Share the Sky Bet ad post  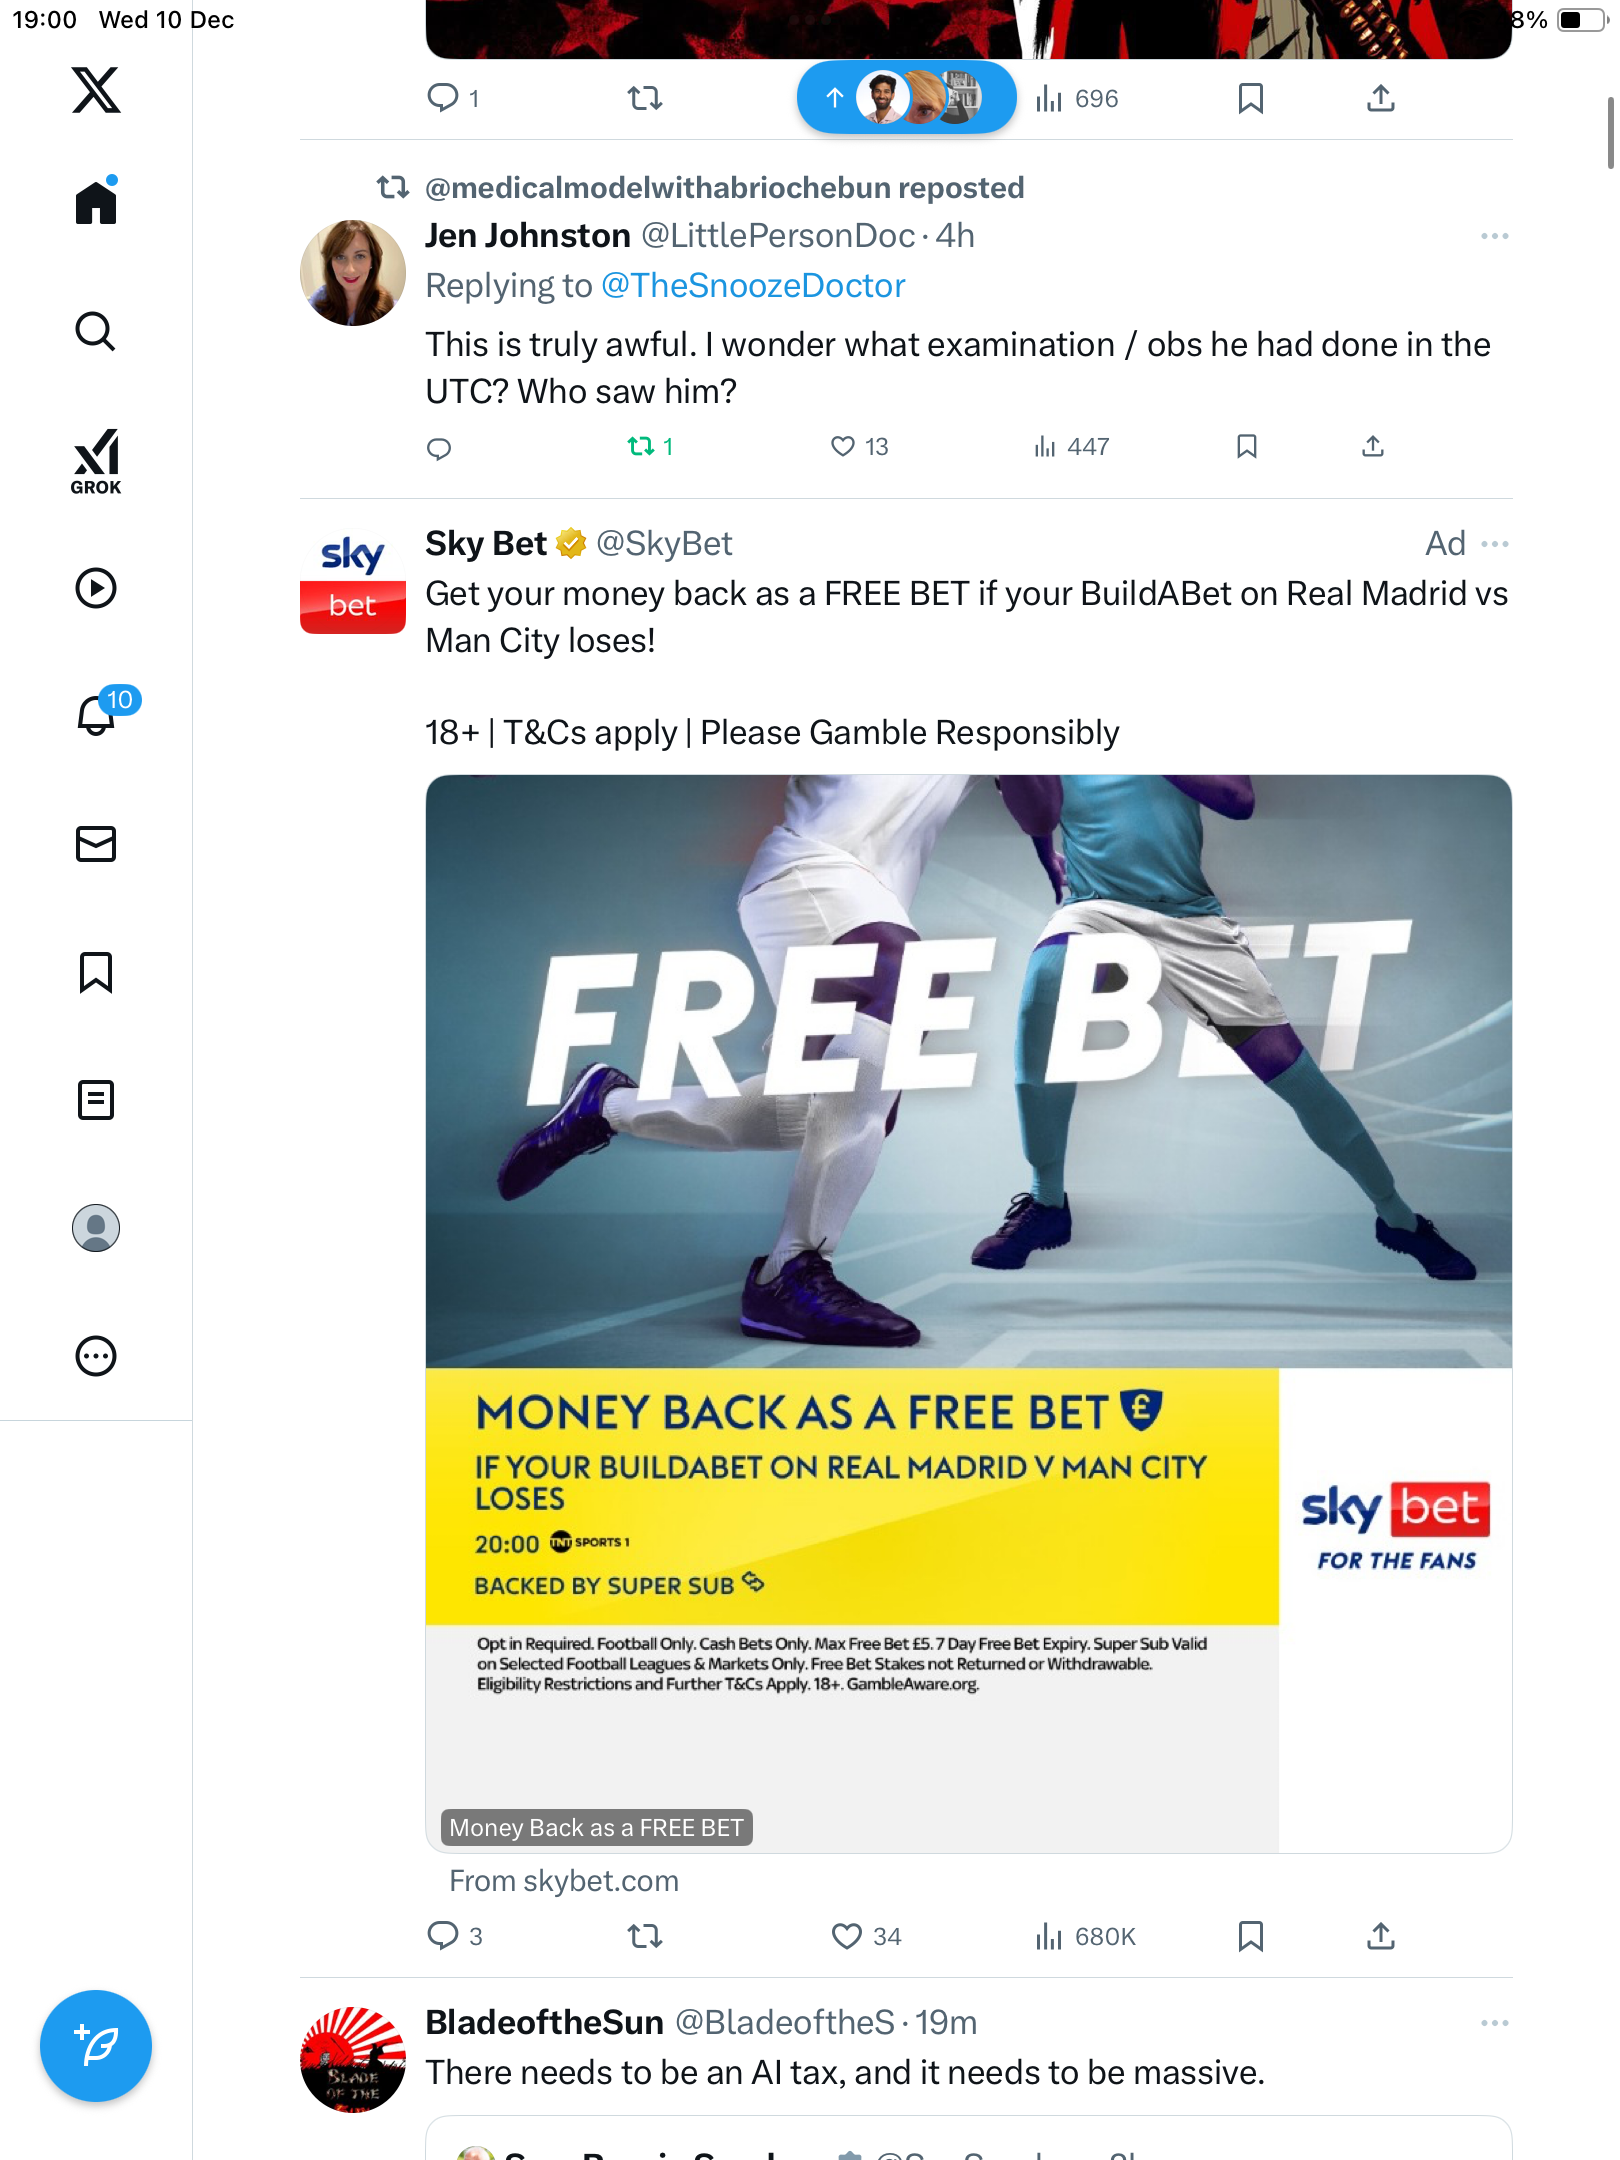tap(1380, 1937)
